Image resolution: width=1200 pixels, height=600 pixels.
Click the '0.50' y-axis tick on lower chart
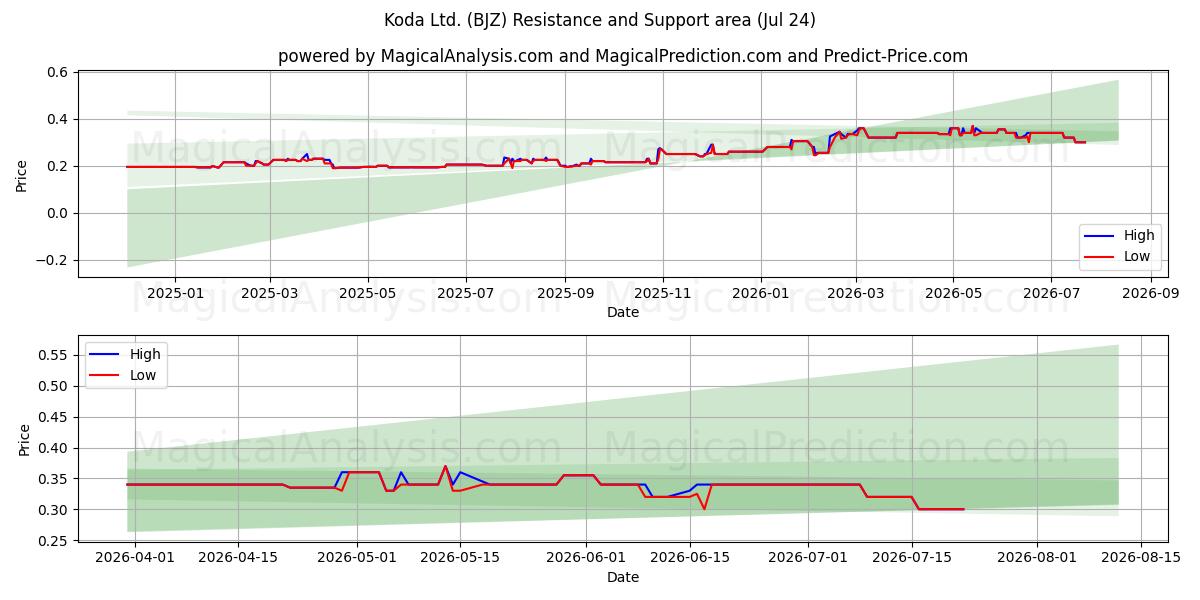point(54,386)
